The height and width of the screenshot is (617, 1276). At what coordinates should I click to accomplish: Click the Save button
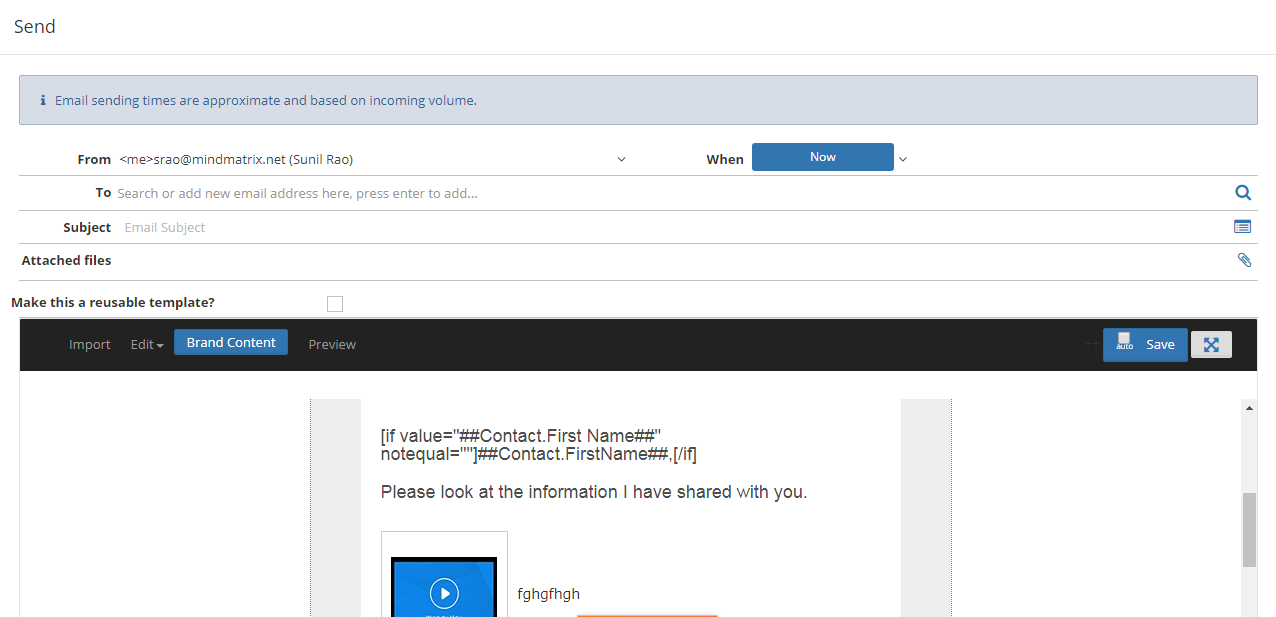pyautogui.click(x=1145, y=344)
